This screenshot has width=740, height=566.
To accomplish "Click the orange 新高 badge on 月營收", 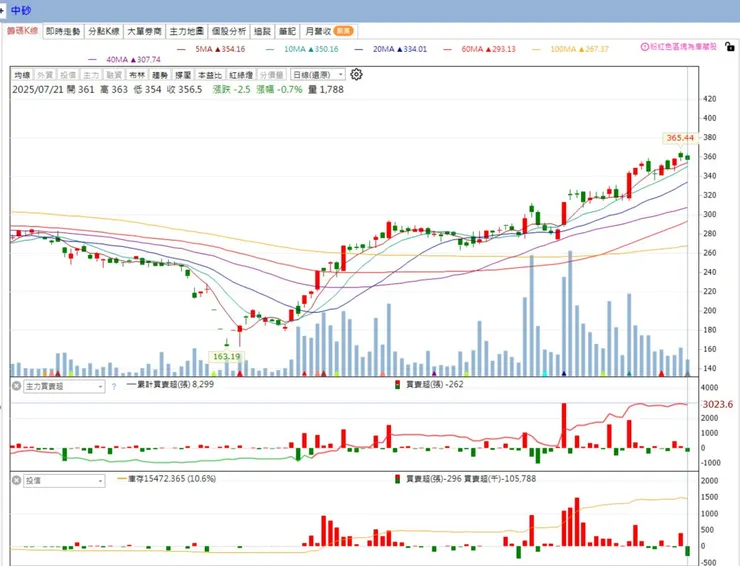I will pyautogui.click(x=343, y=31).
